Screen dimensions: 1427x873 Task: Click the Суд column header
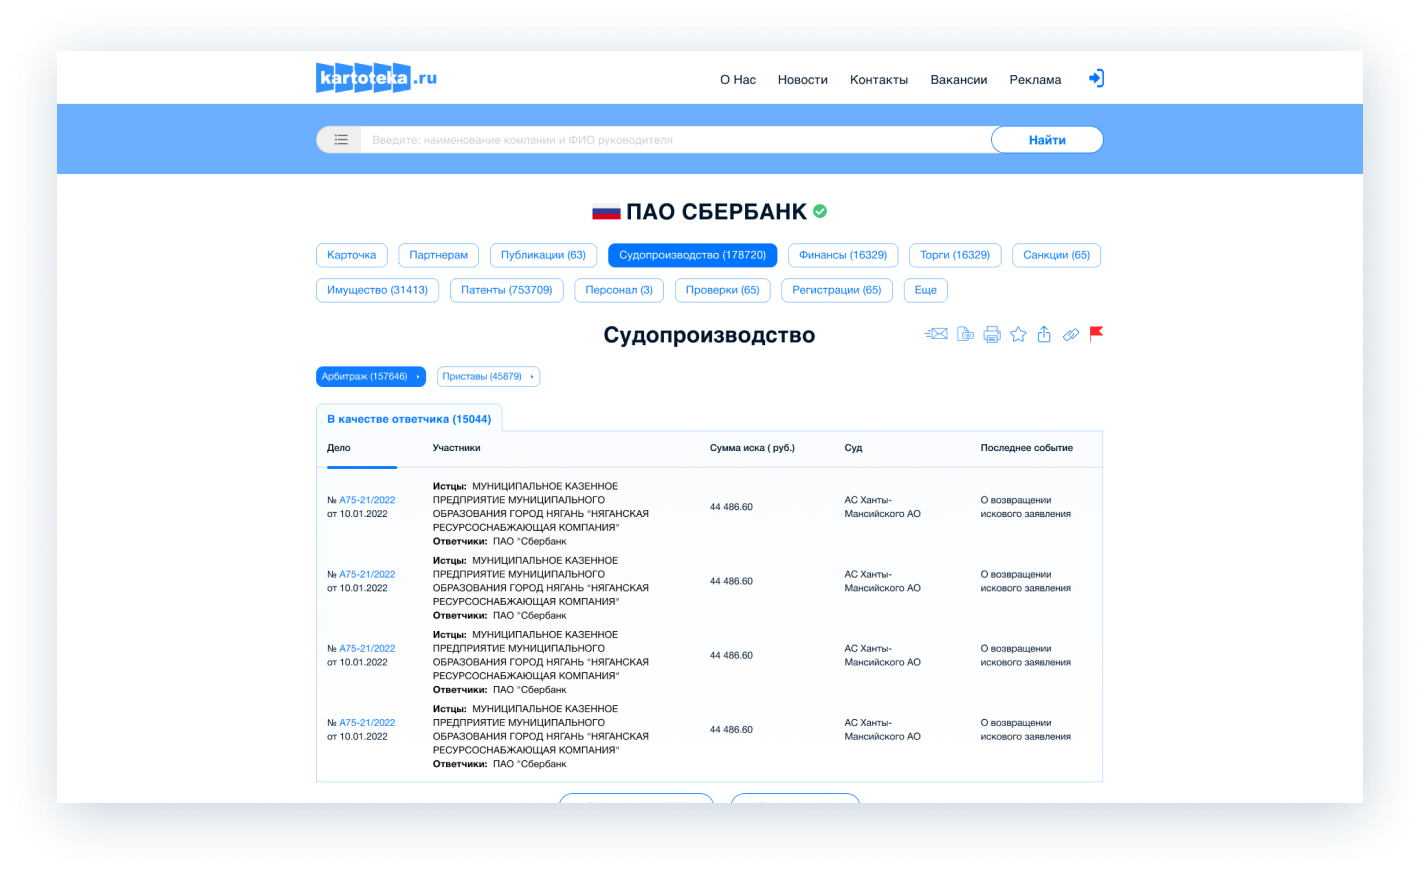point(853,448)
